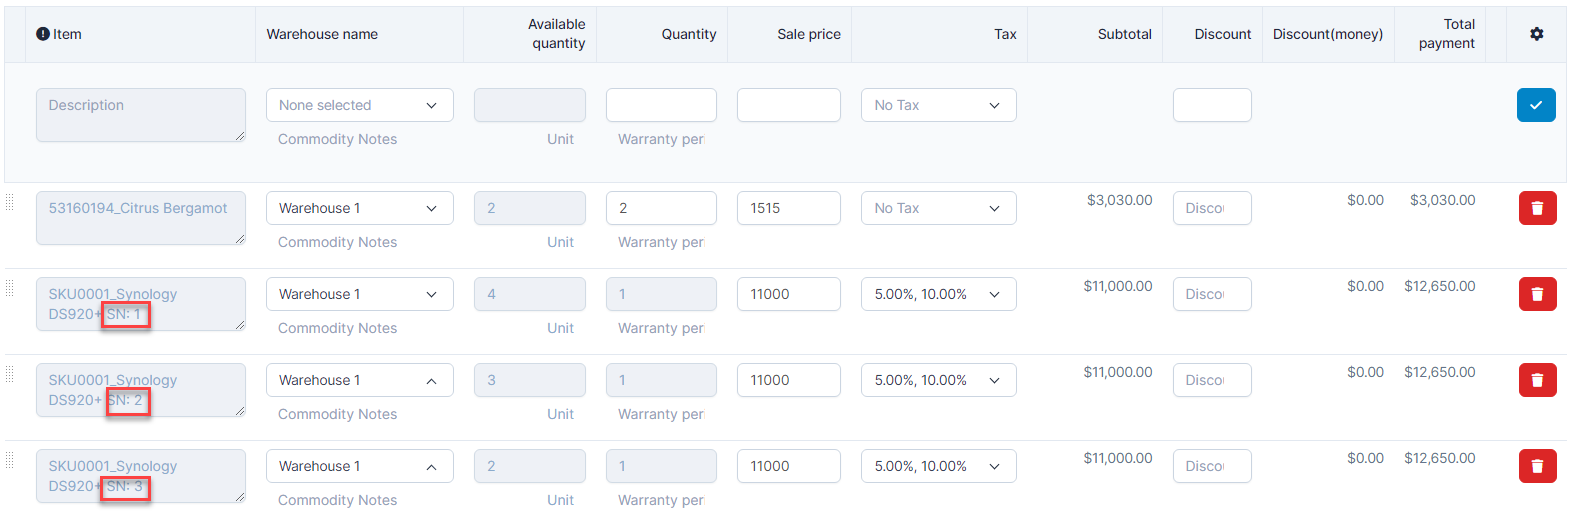Click the empty Sale price field in new row
Screen dimensions: 1580x530
[788, 105]
